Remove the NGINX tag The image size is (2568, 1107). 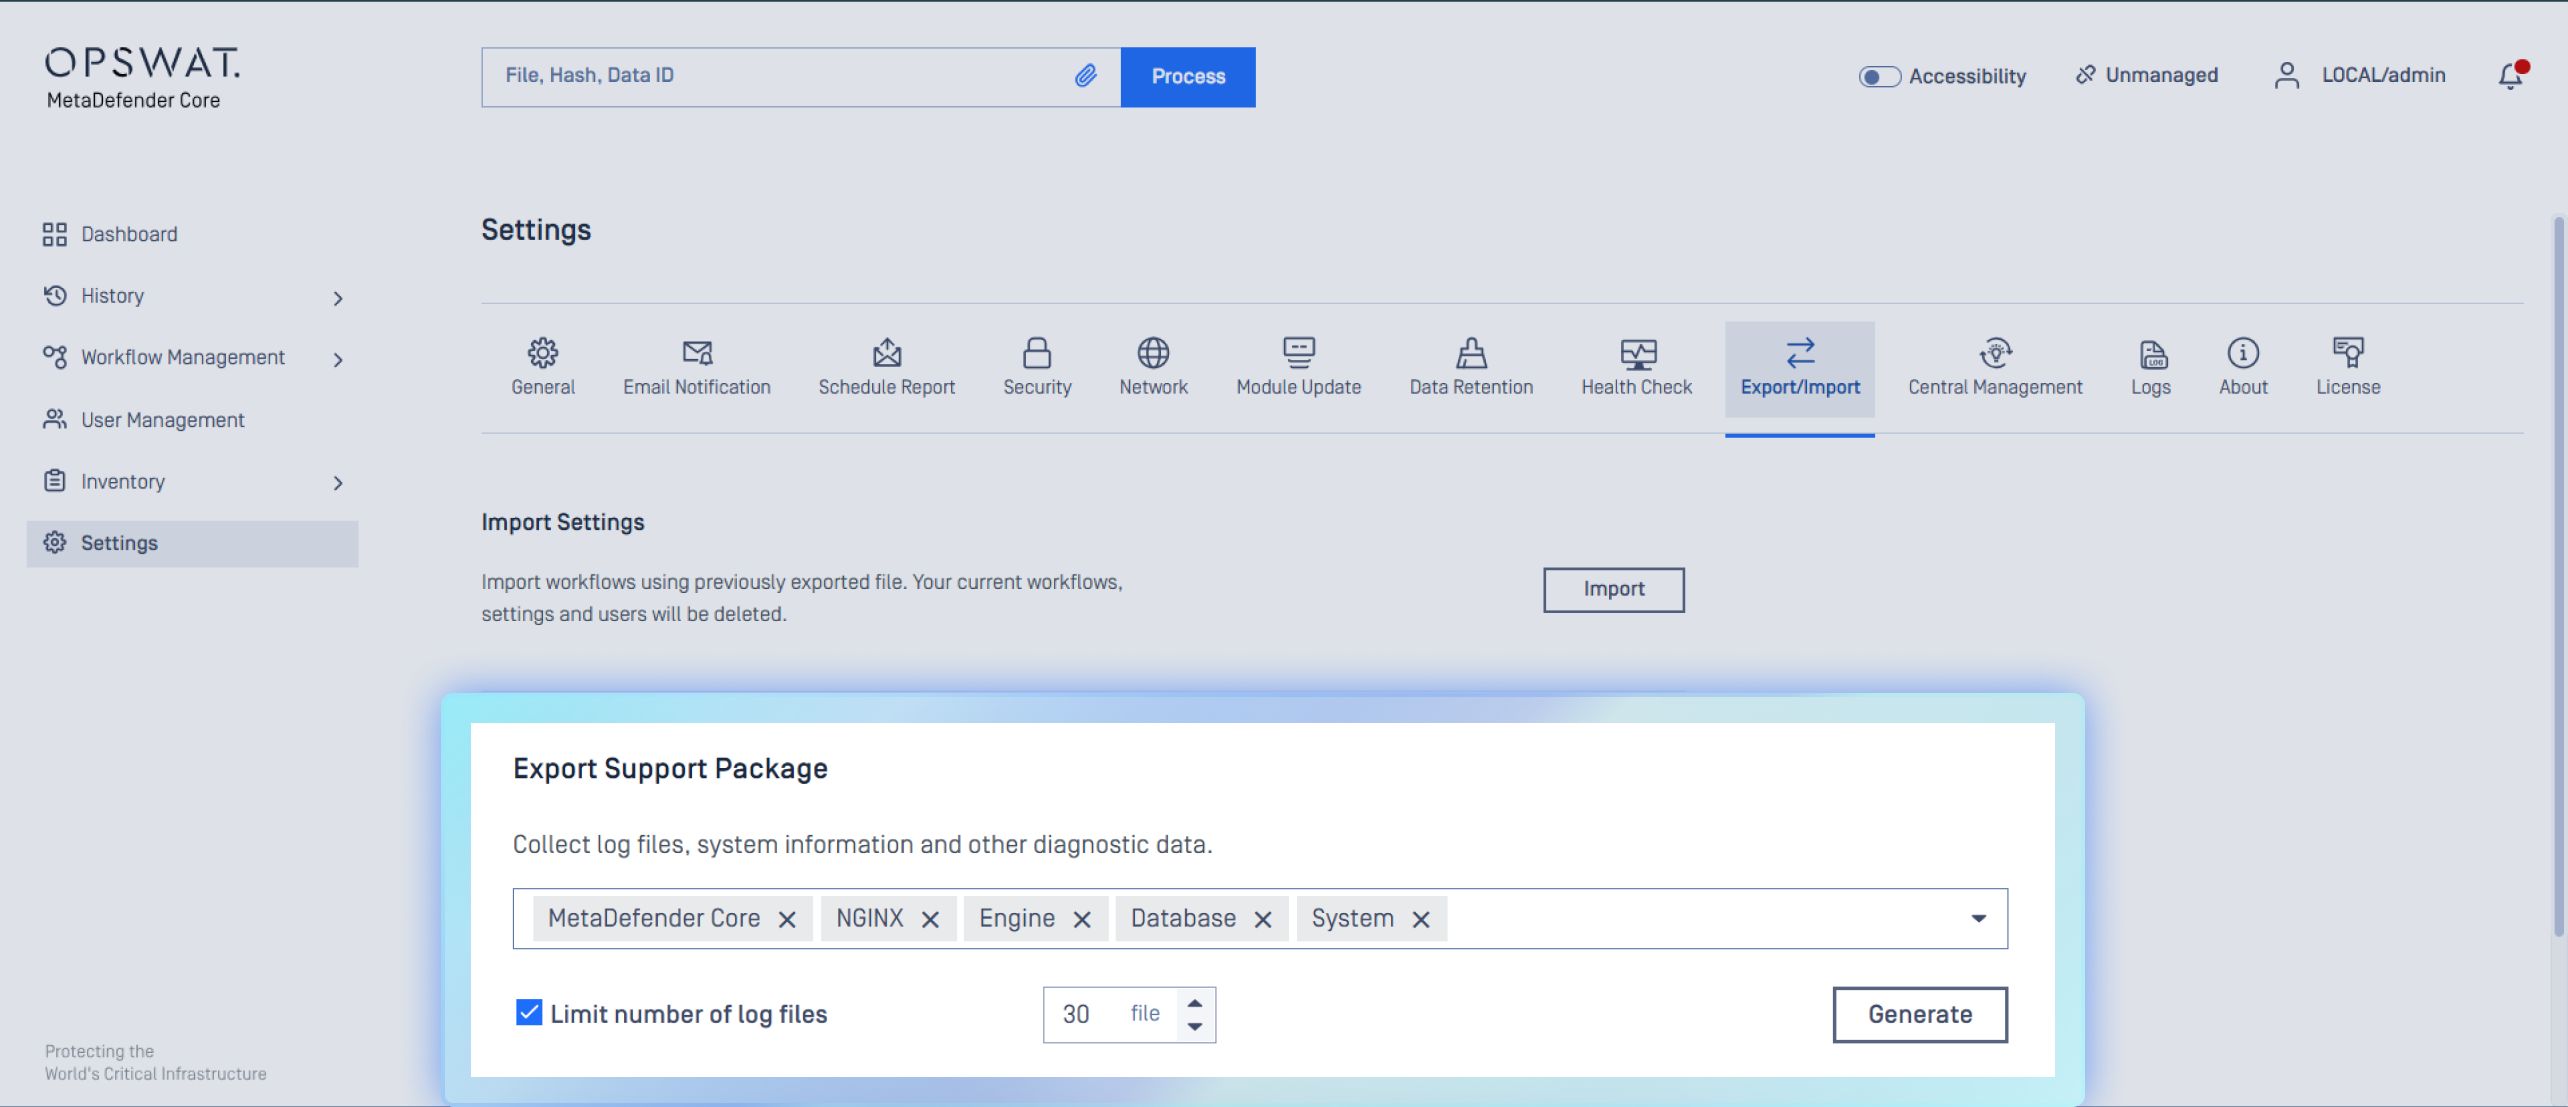[930, 920]
